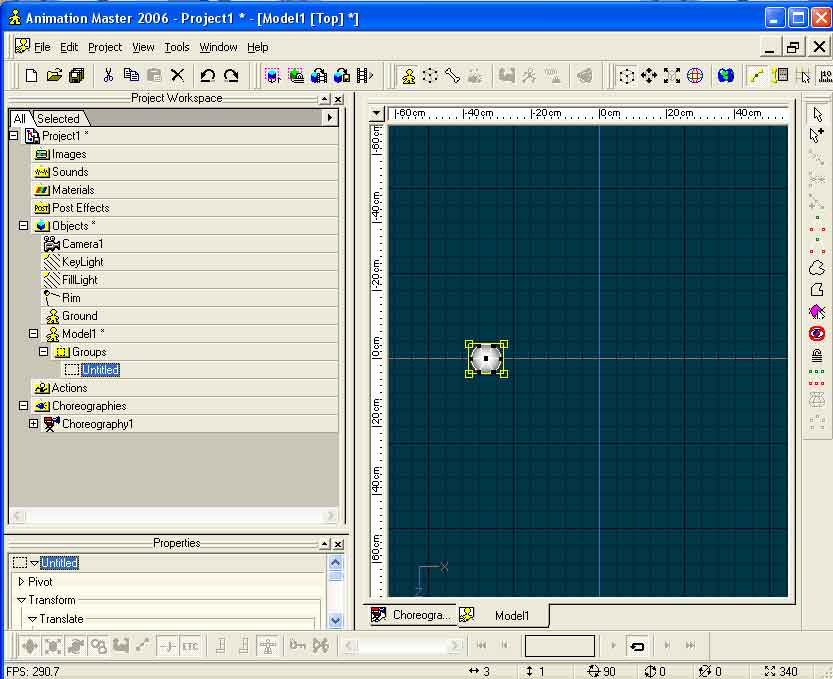Toggle Modeling mode yellow figure button
The width and height of the screenshot is (833, 679).
408,75
